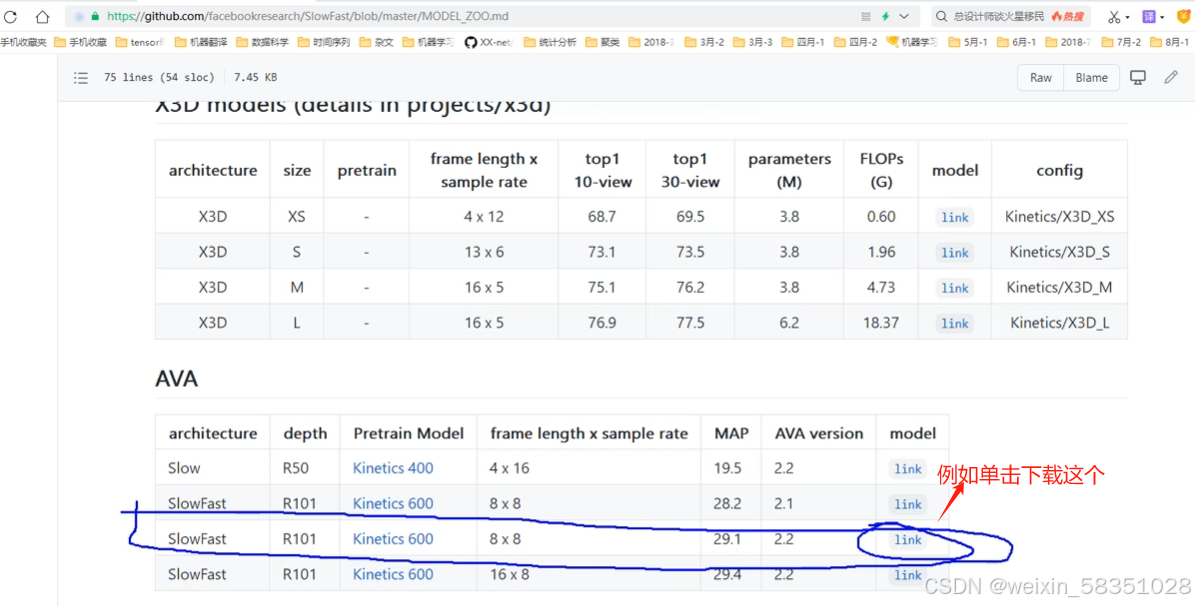The height and width of the screenshot is (606, 1195).
Task: Download the model link in the 29.1 MAP row
Action: click(x=908, y=540)
